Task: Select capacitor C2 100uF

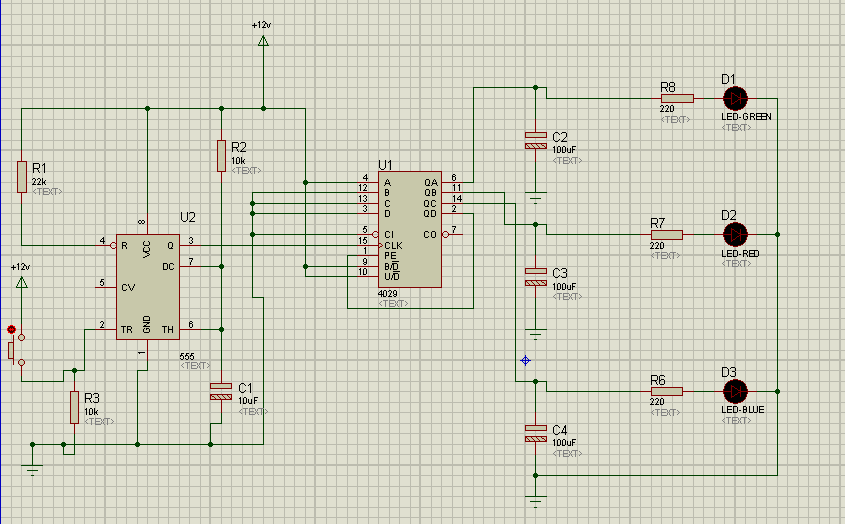Action: pyautogui.click(x=536, y=141)
